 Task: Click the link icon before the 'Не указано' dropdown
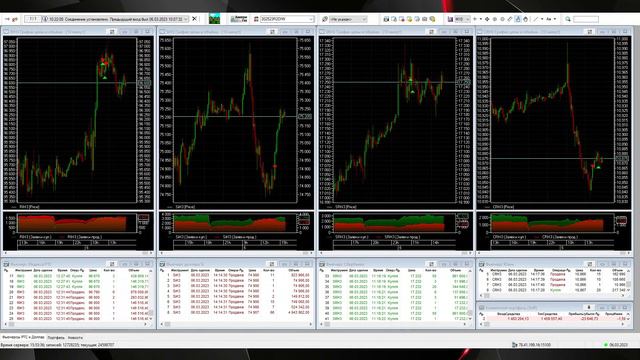[325, 19]
